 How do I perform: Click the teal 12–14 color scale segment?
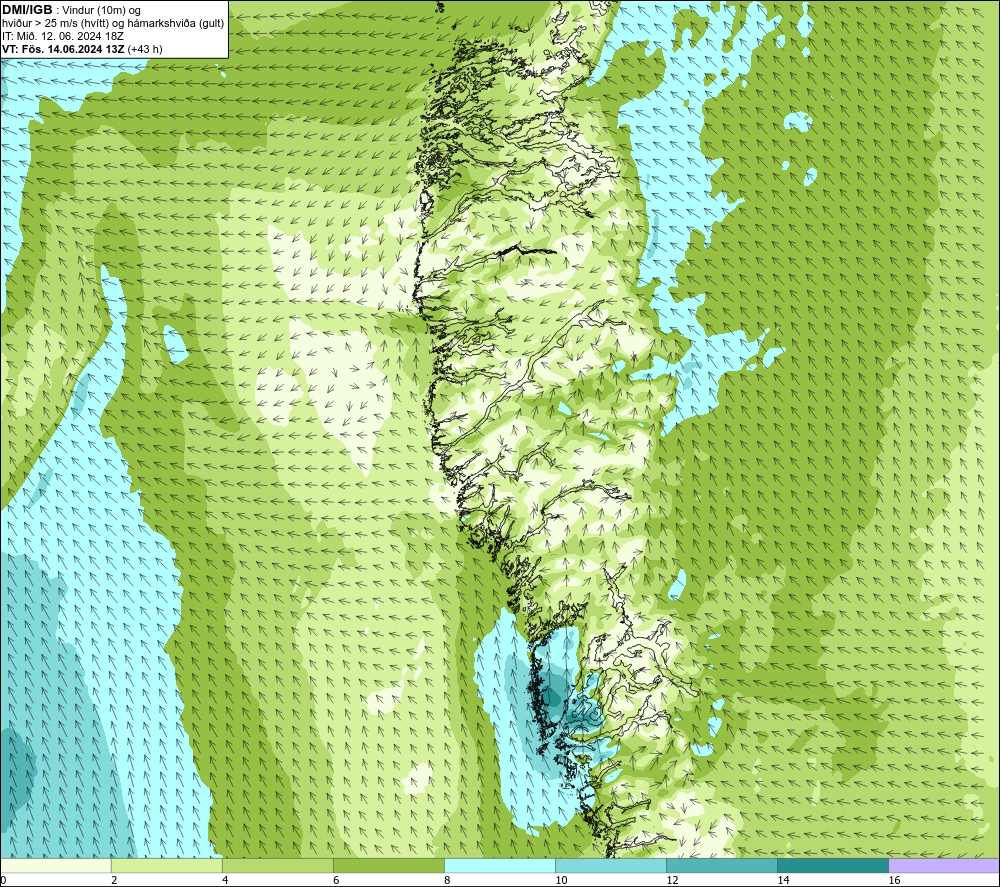click(x=721, y=865)
